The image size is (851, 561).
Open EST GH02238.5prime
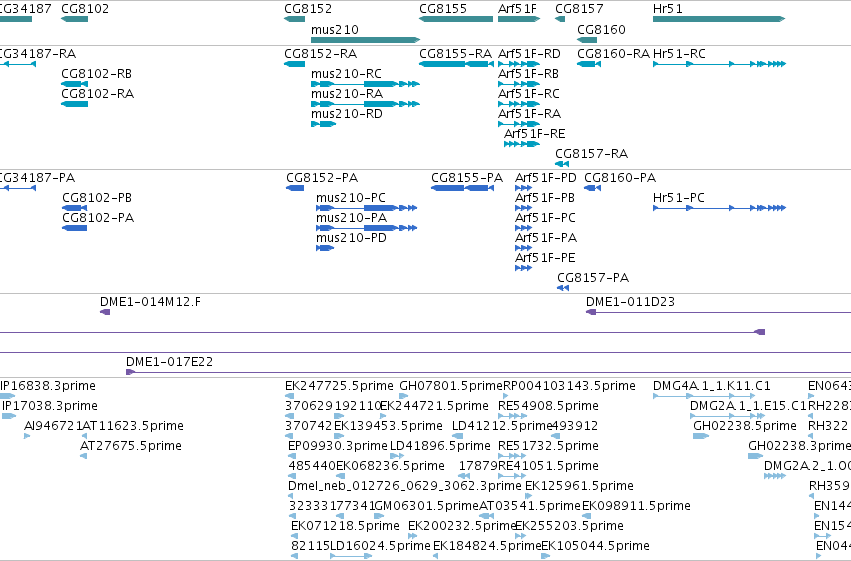(x=745, y=426)
